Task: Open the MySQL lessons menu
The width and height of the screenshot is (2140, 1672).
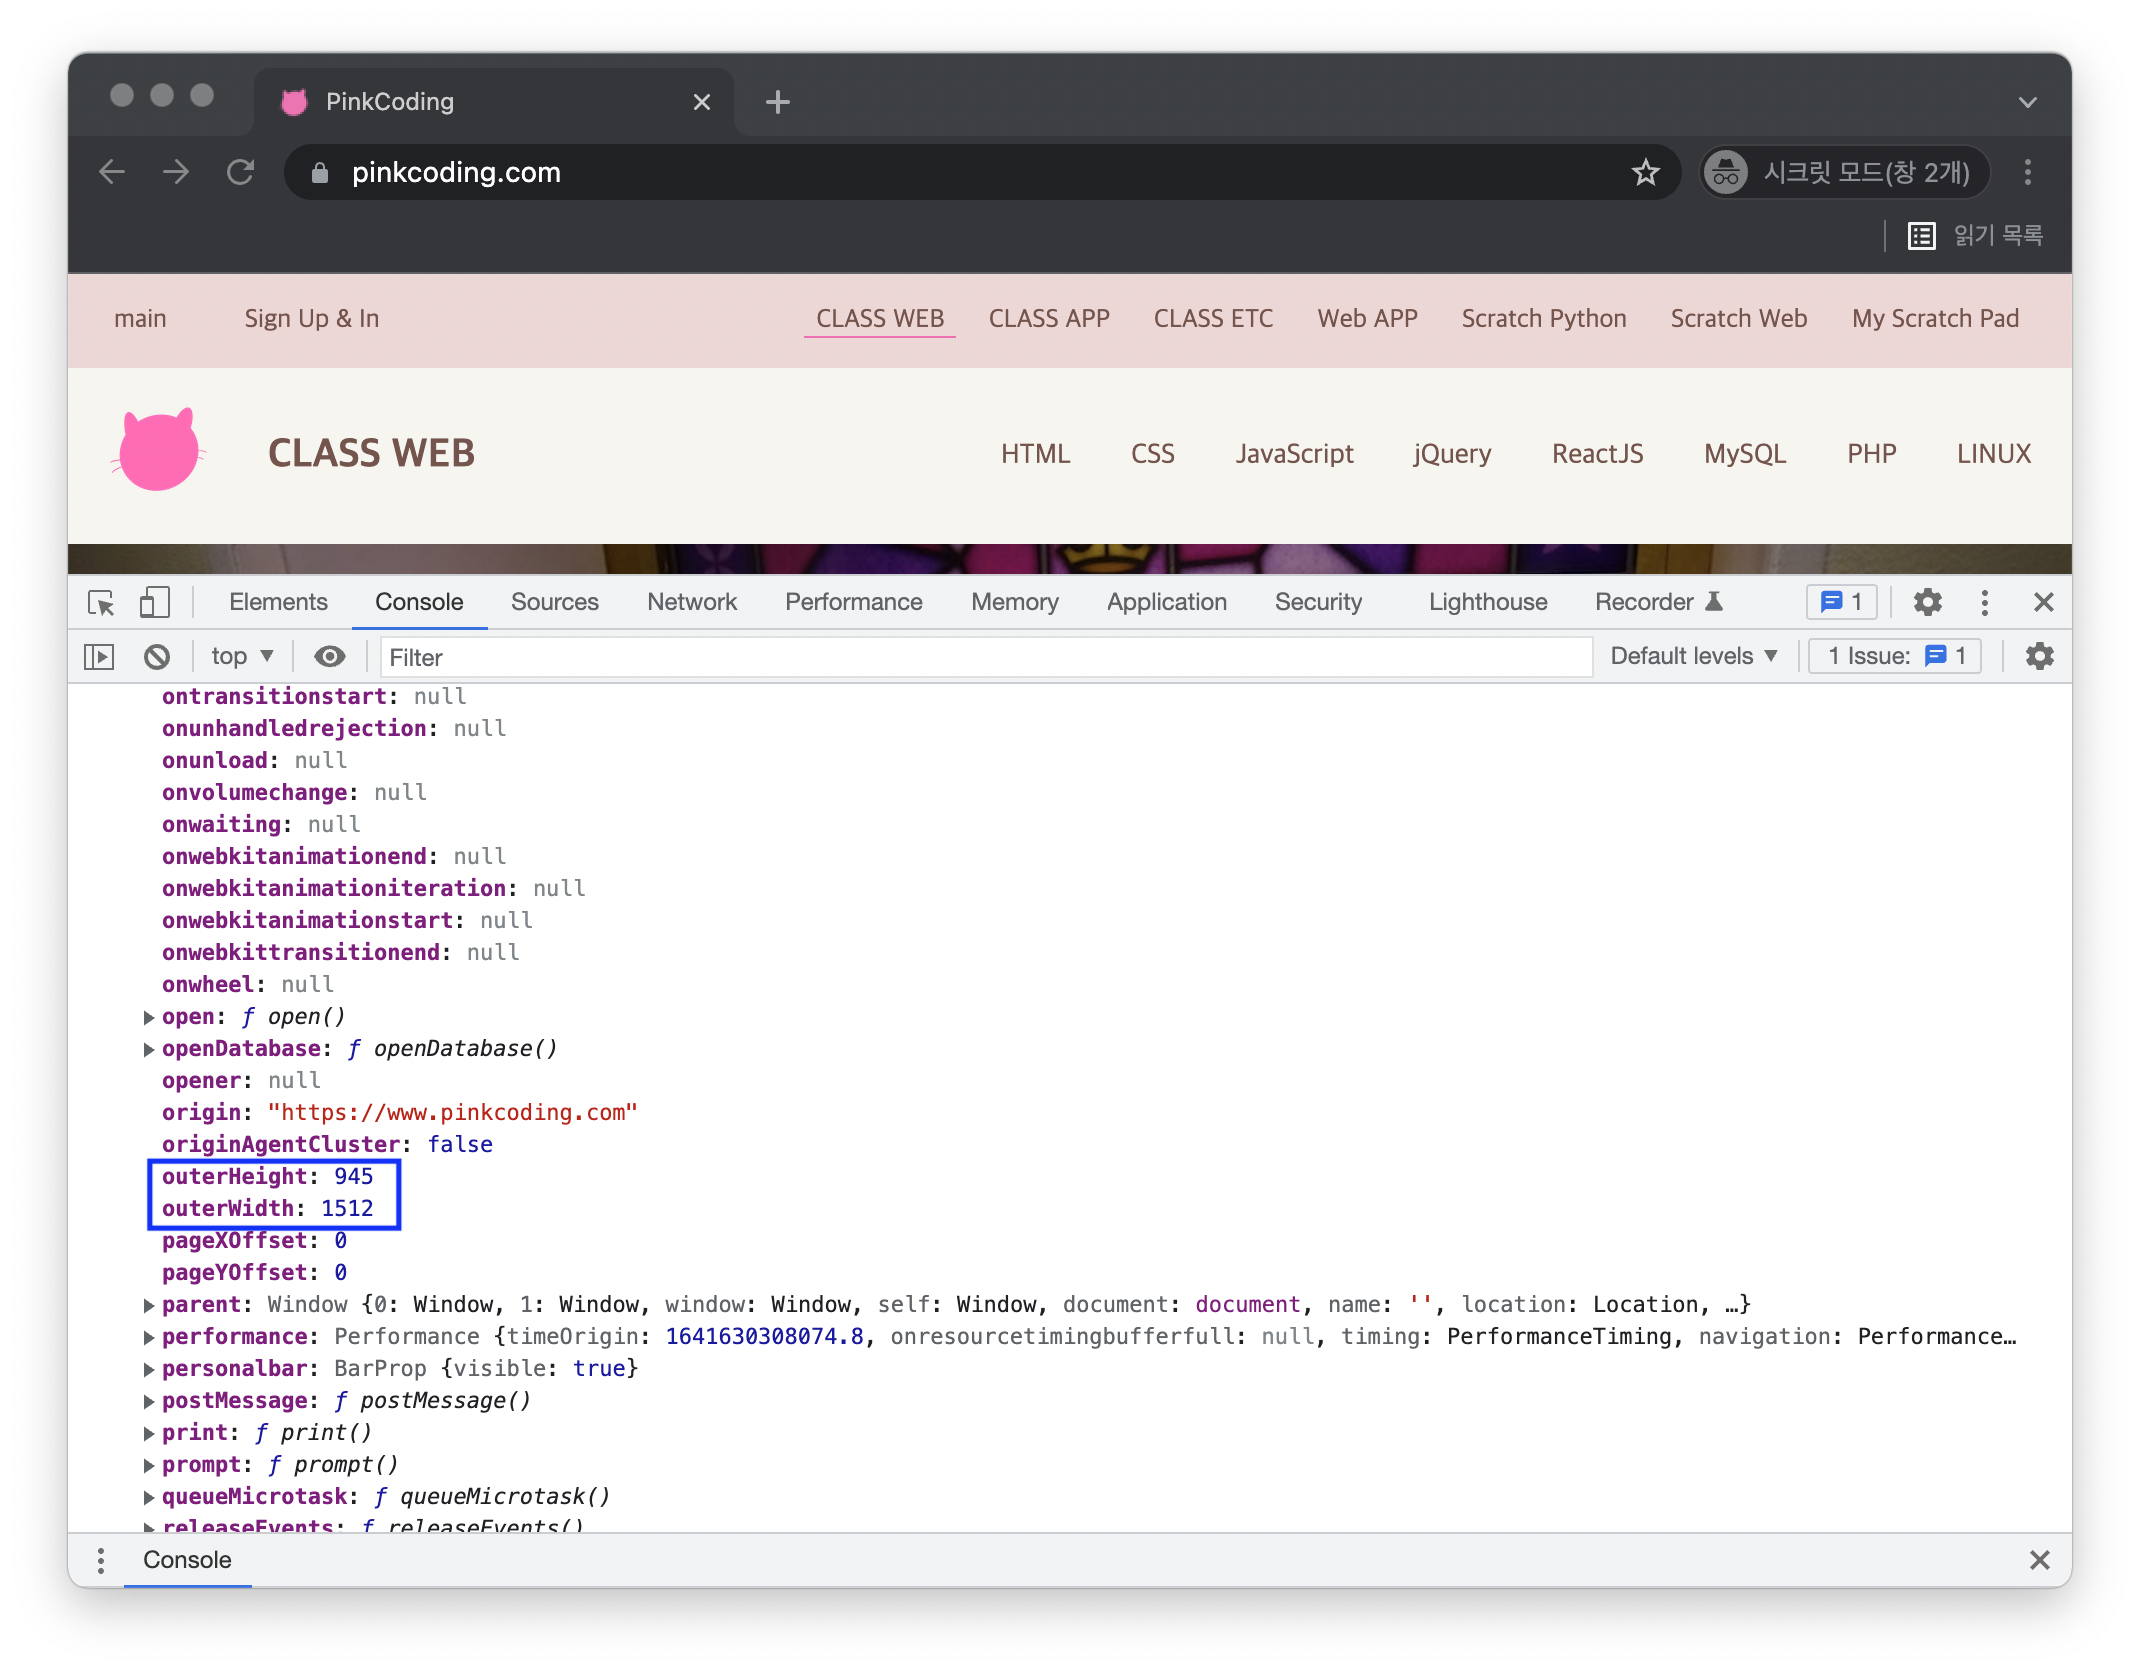Action: pyautogui.click(x=1745, y=454)
